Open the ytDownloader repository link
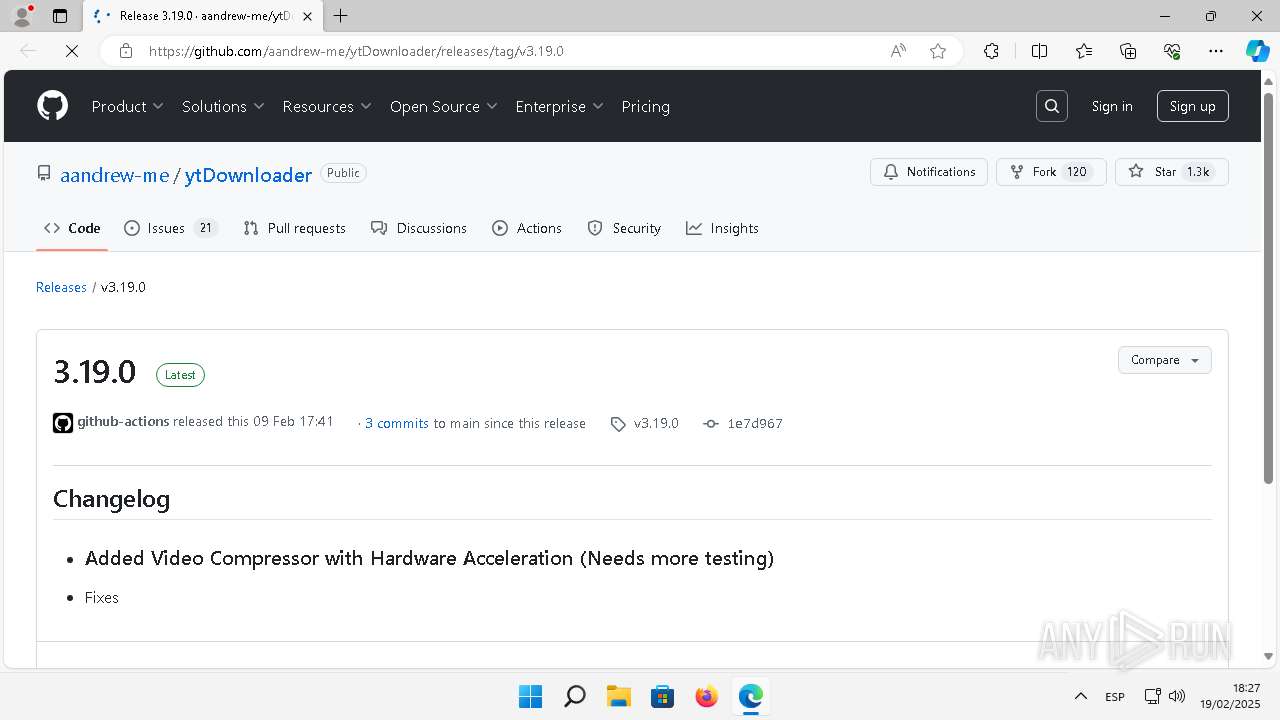This screenshot has width=1280, height=720. tap(248, 175)
